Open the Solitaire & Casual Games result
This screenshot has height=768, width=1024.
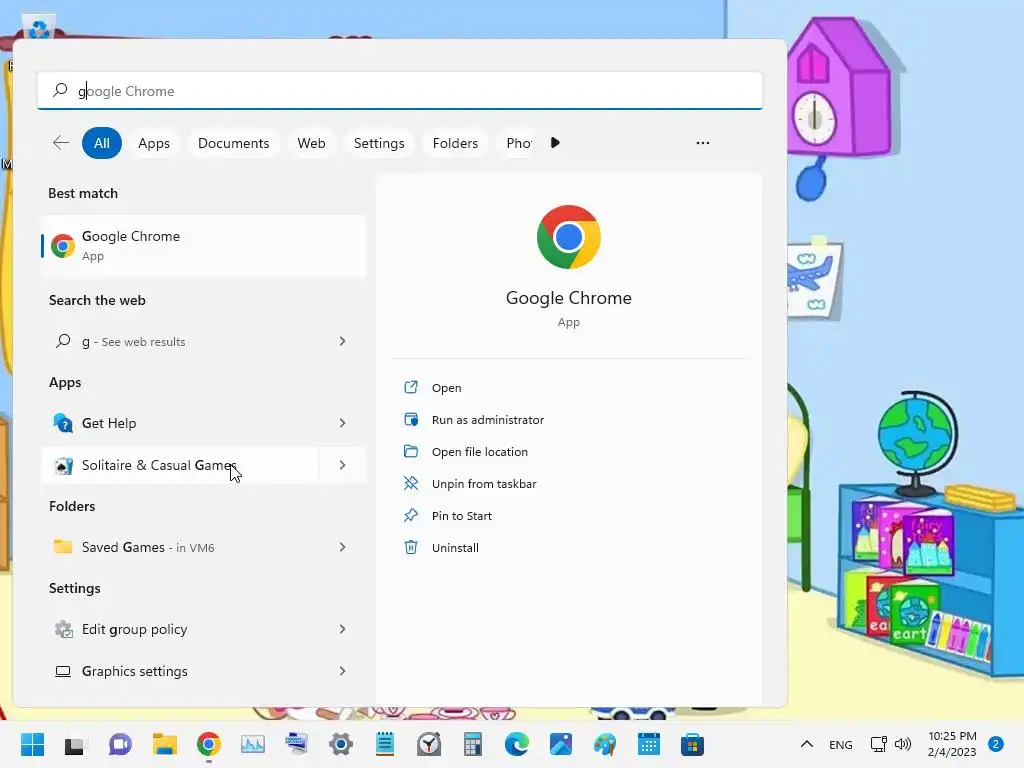click(x=180, y=465)
